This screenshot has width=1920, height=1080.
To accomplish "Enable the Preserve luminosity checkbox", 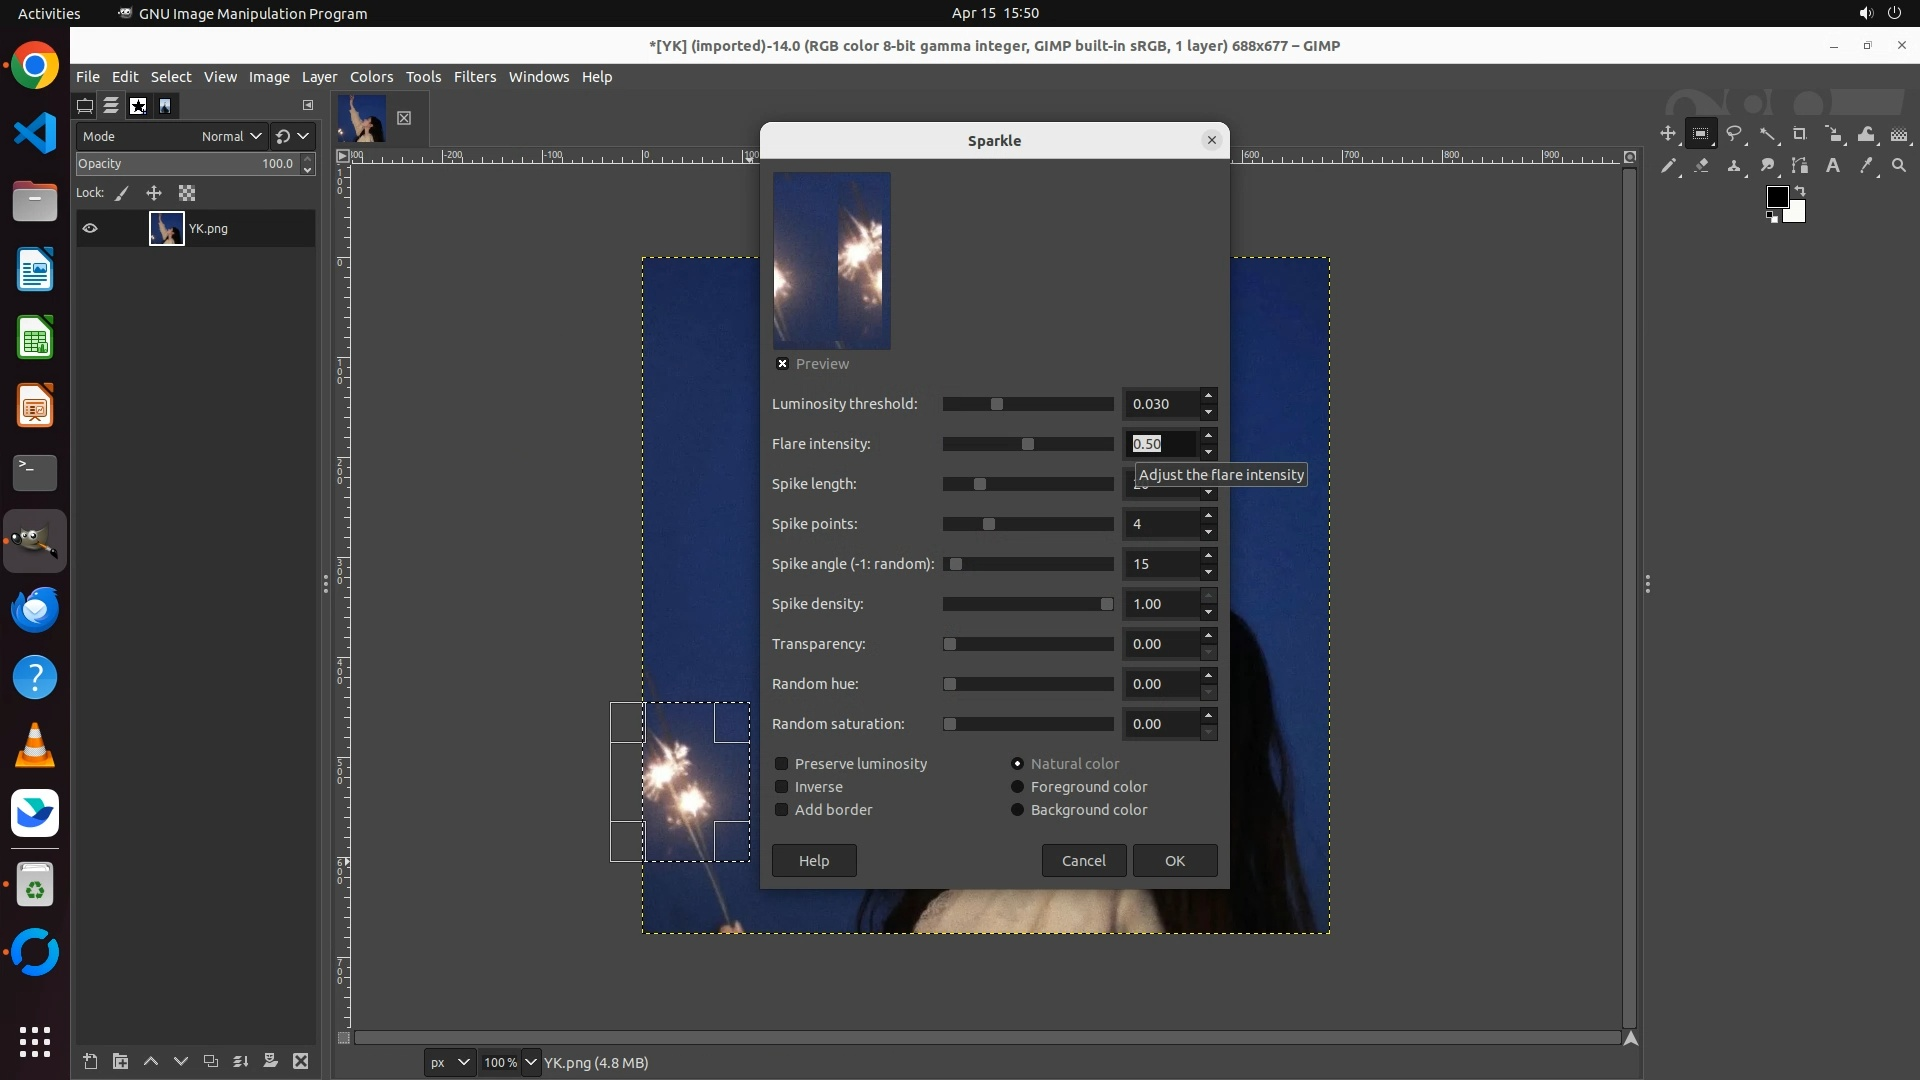I will click(782, 764).
